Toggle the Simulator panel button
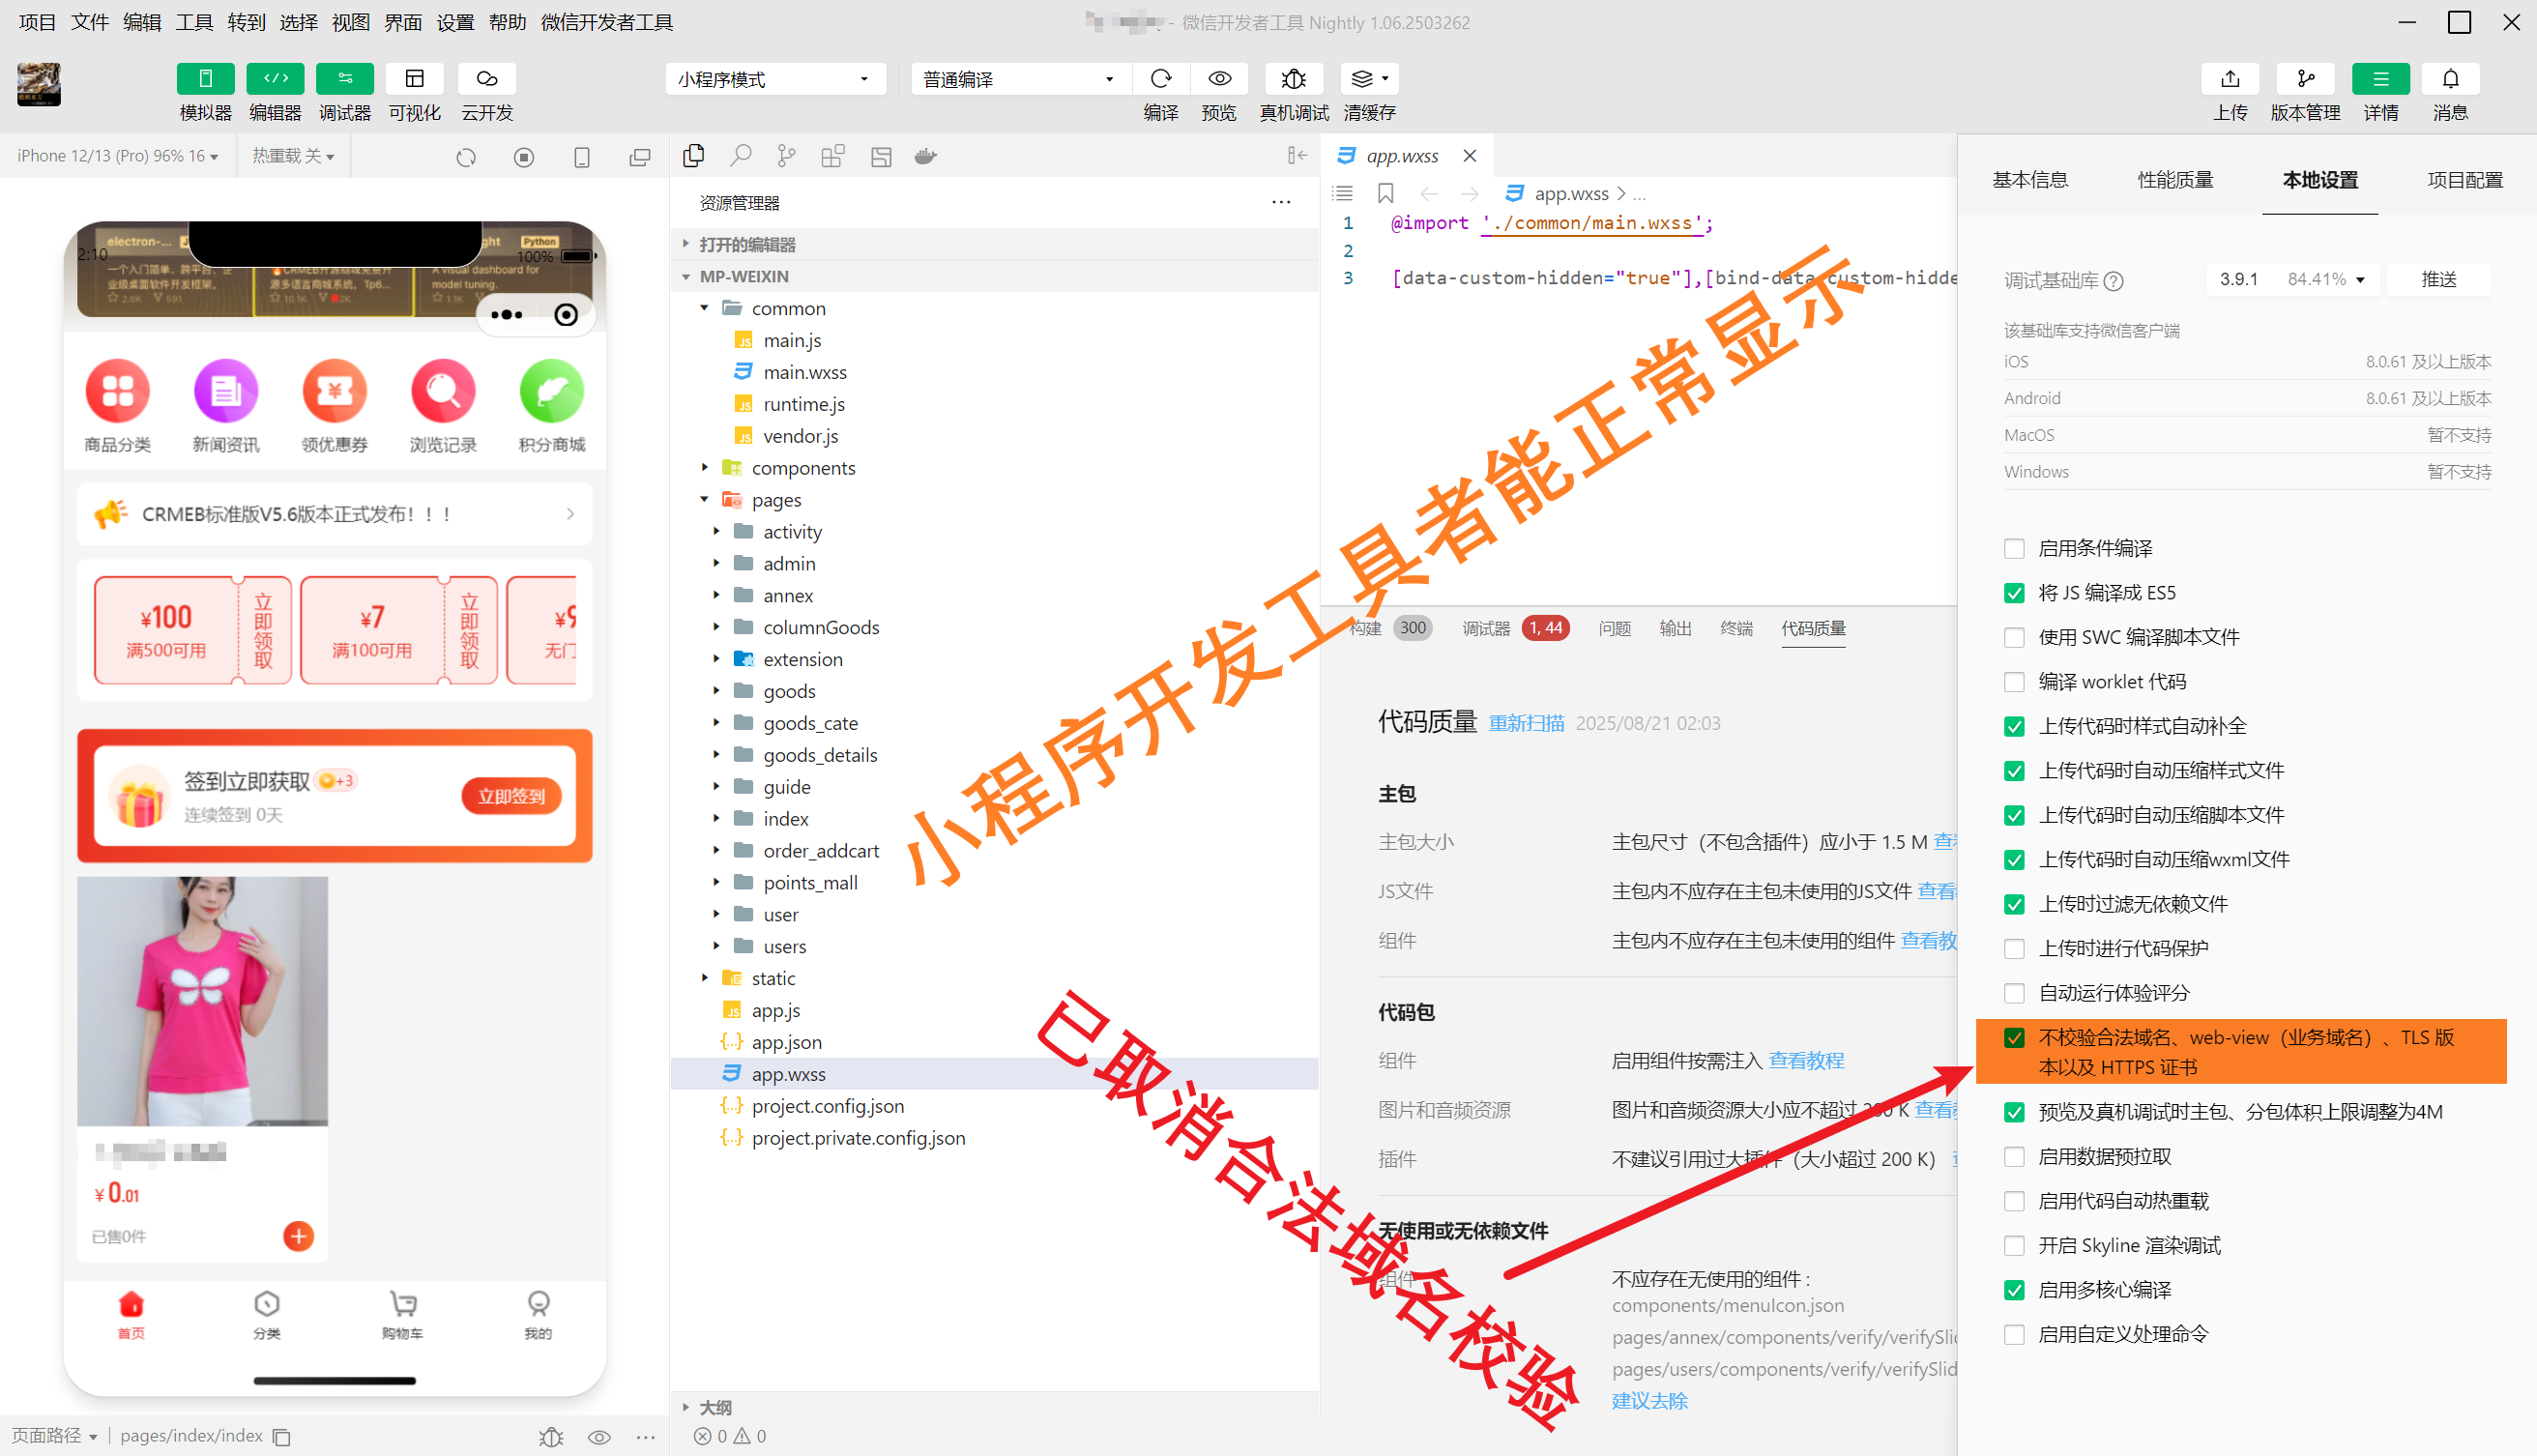Viewport: 2537px width, 1456px height. 205,79
